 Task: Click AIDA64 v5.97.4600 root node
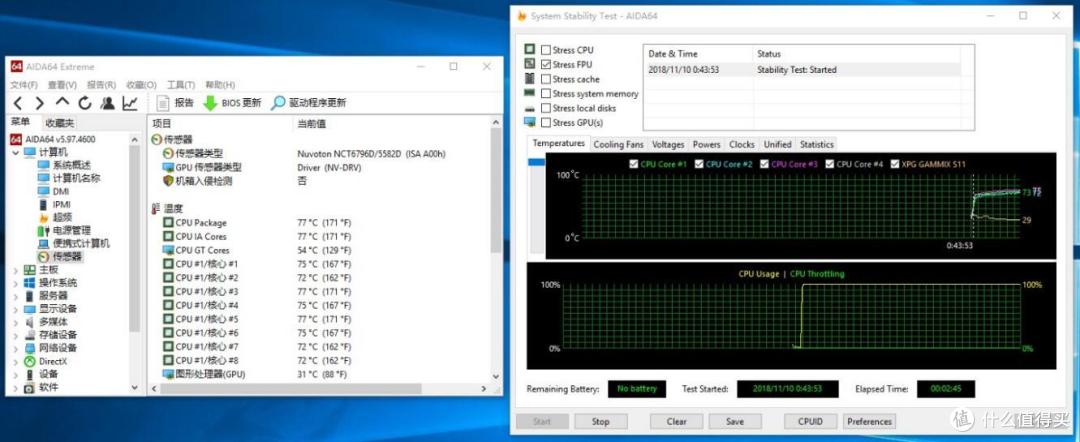[x=53, y=139]
